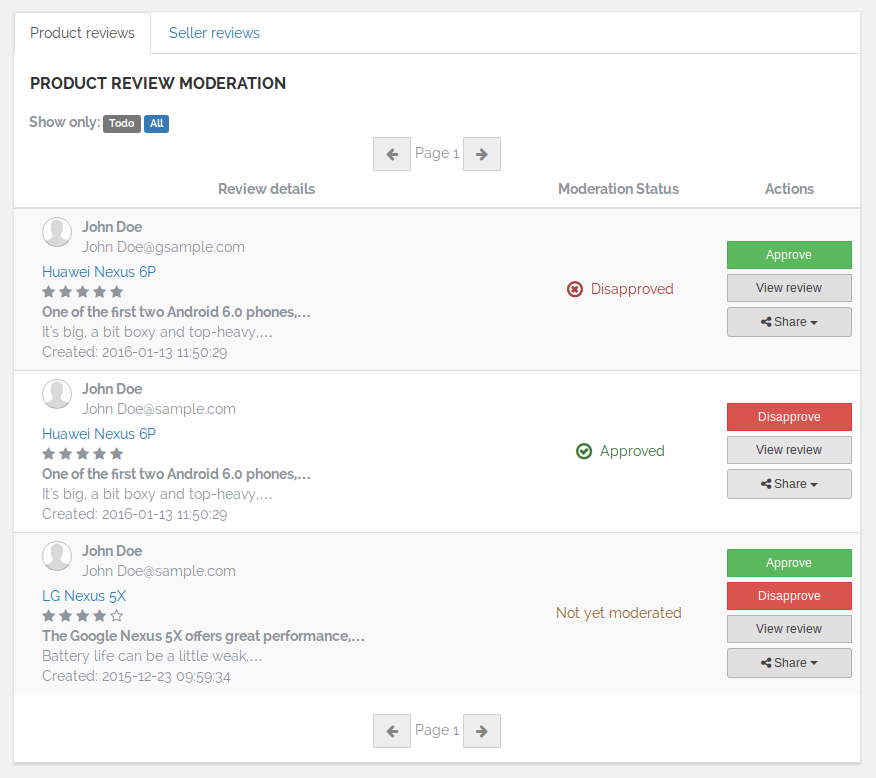Switch to the Seller reviews tab

(214, 33)
